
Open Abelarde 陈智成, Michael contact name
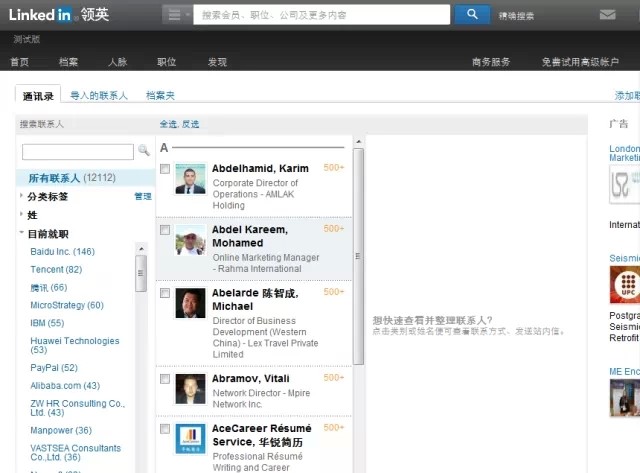click(255, 300)
